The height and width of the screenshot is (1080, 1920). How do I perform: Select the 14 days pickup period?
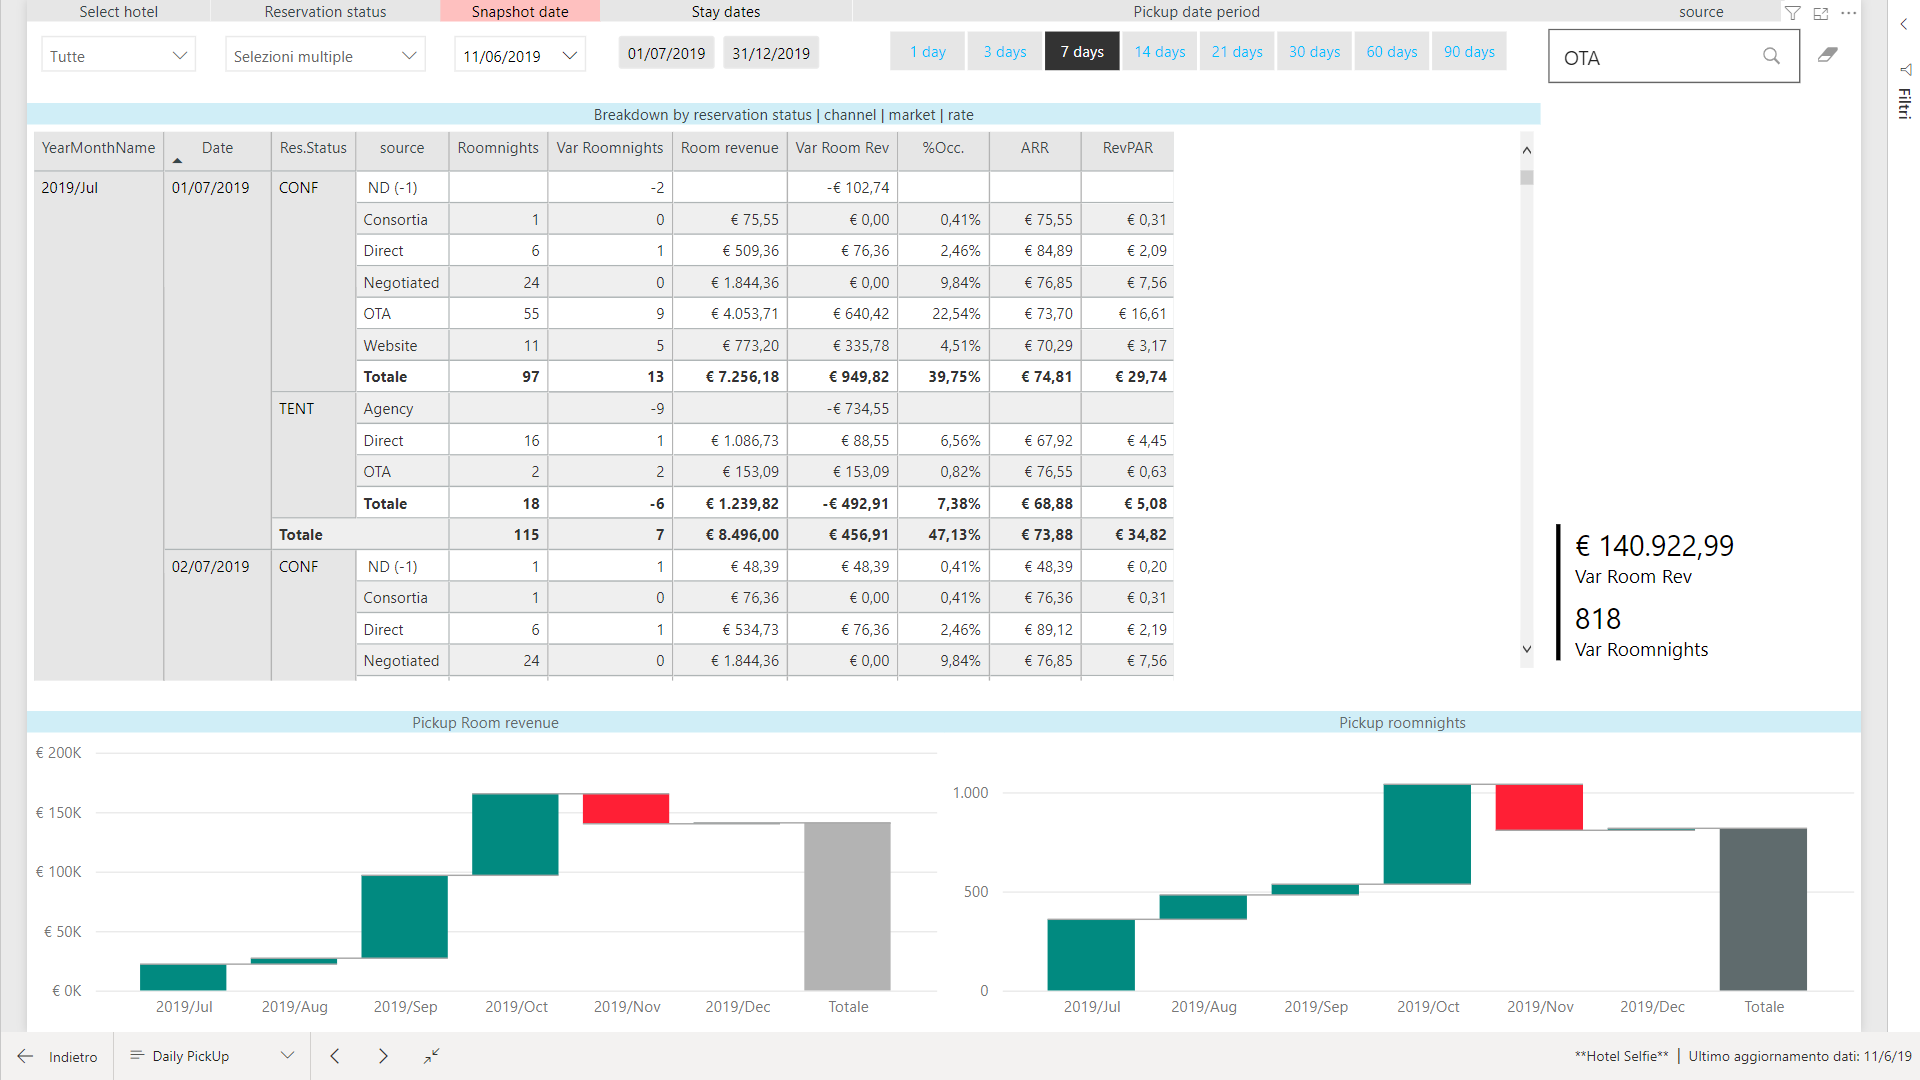coord(1159,52)
